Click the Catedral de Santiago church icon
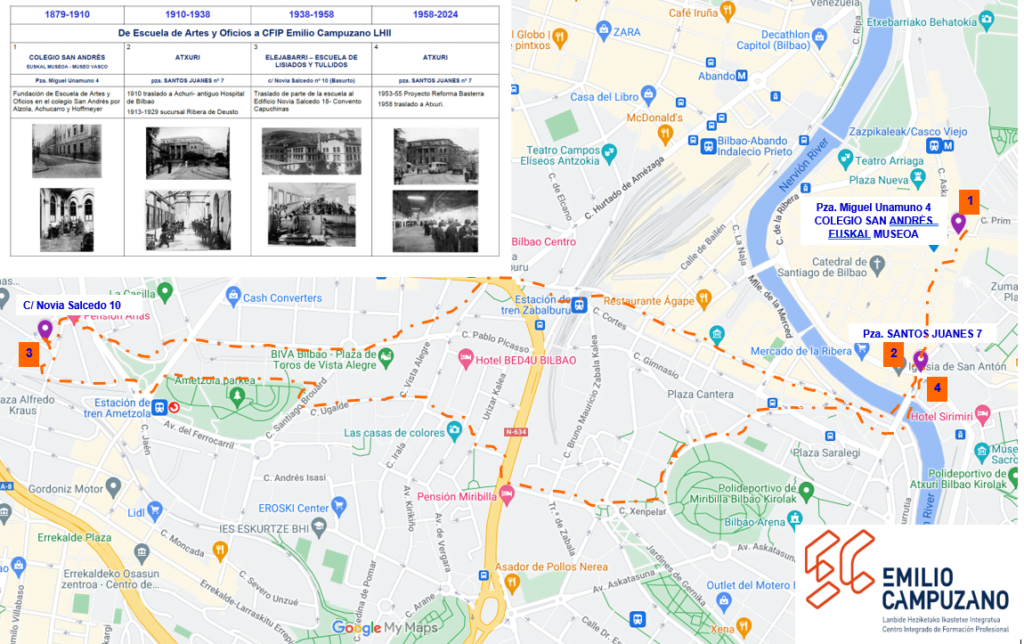The image size is (1024, 644). point(876,266)
